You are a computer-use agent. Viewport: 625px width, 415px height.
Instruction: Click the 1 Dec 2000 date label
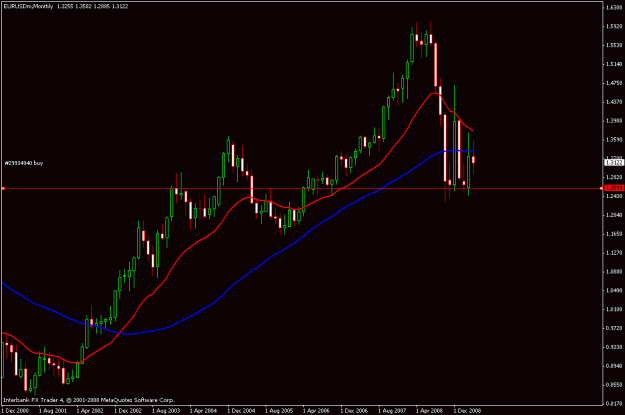[x=15, y=411]
